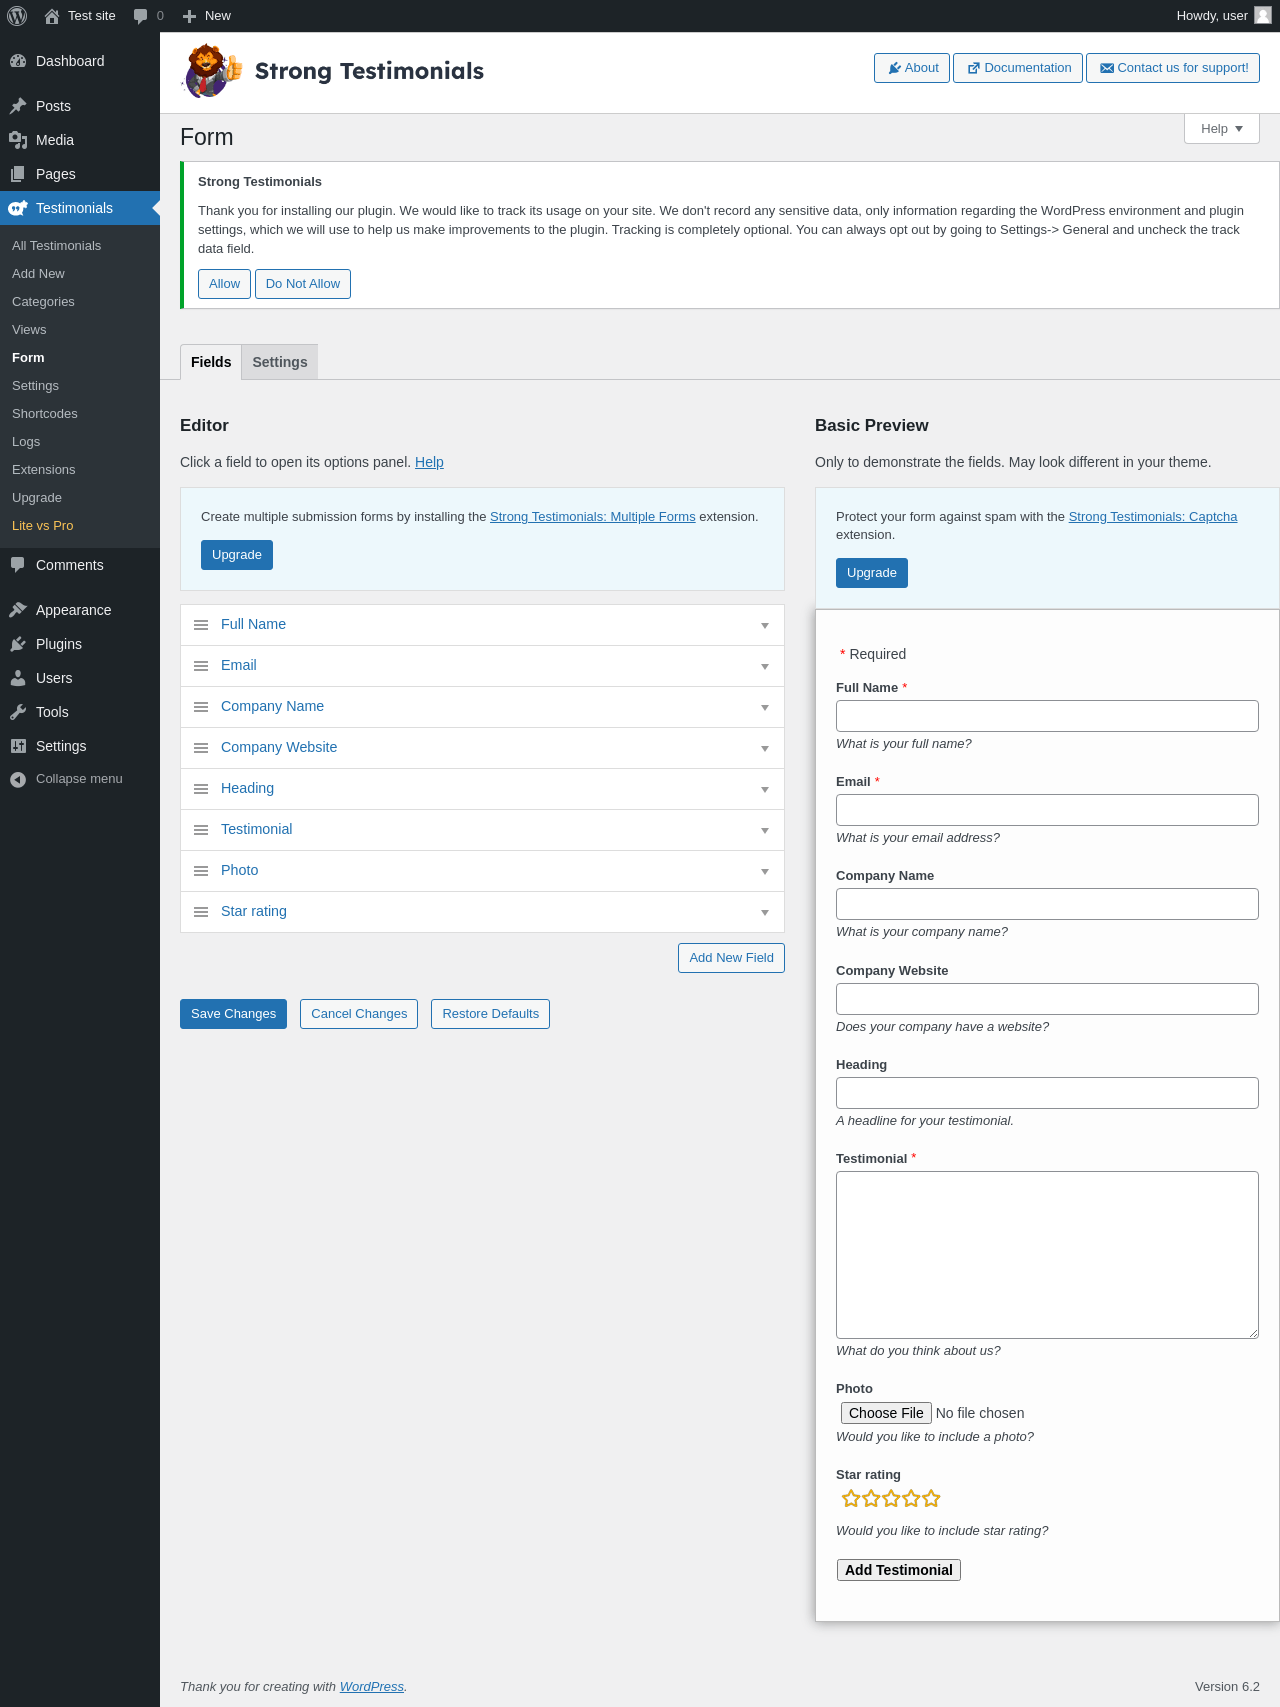Viewport: 1280px width, 1707px height.
Task: Open the comments bubble icon in admin bar
Action: [x=140, y=16]
